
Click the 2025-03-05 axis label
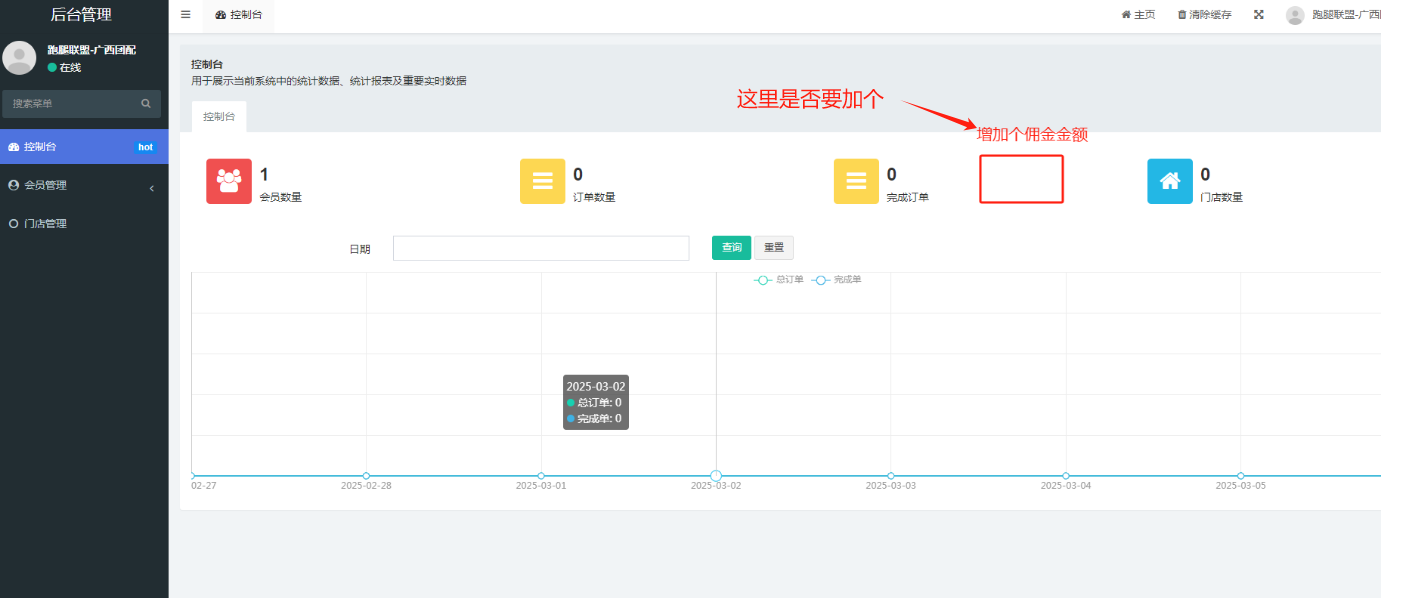1241,486
